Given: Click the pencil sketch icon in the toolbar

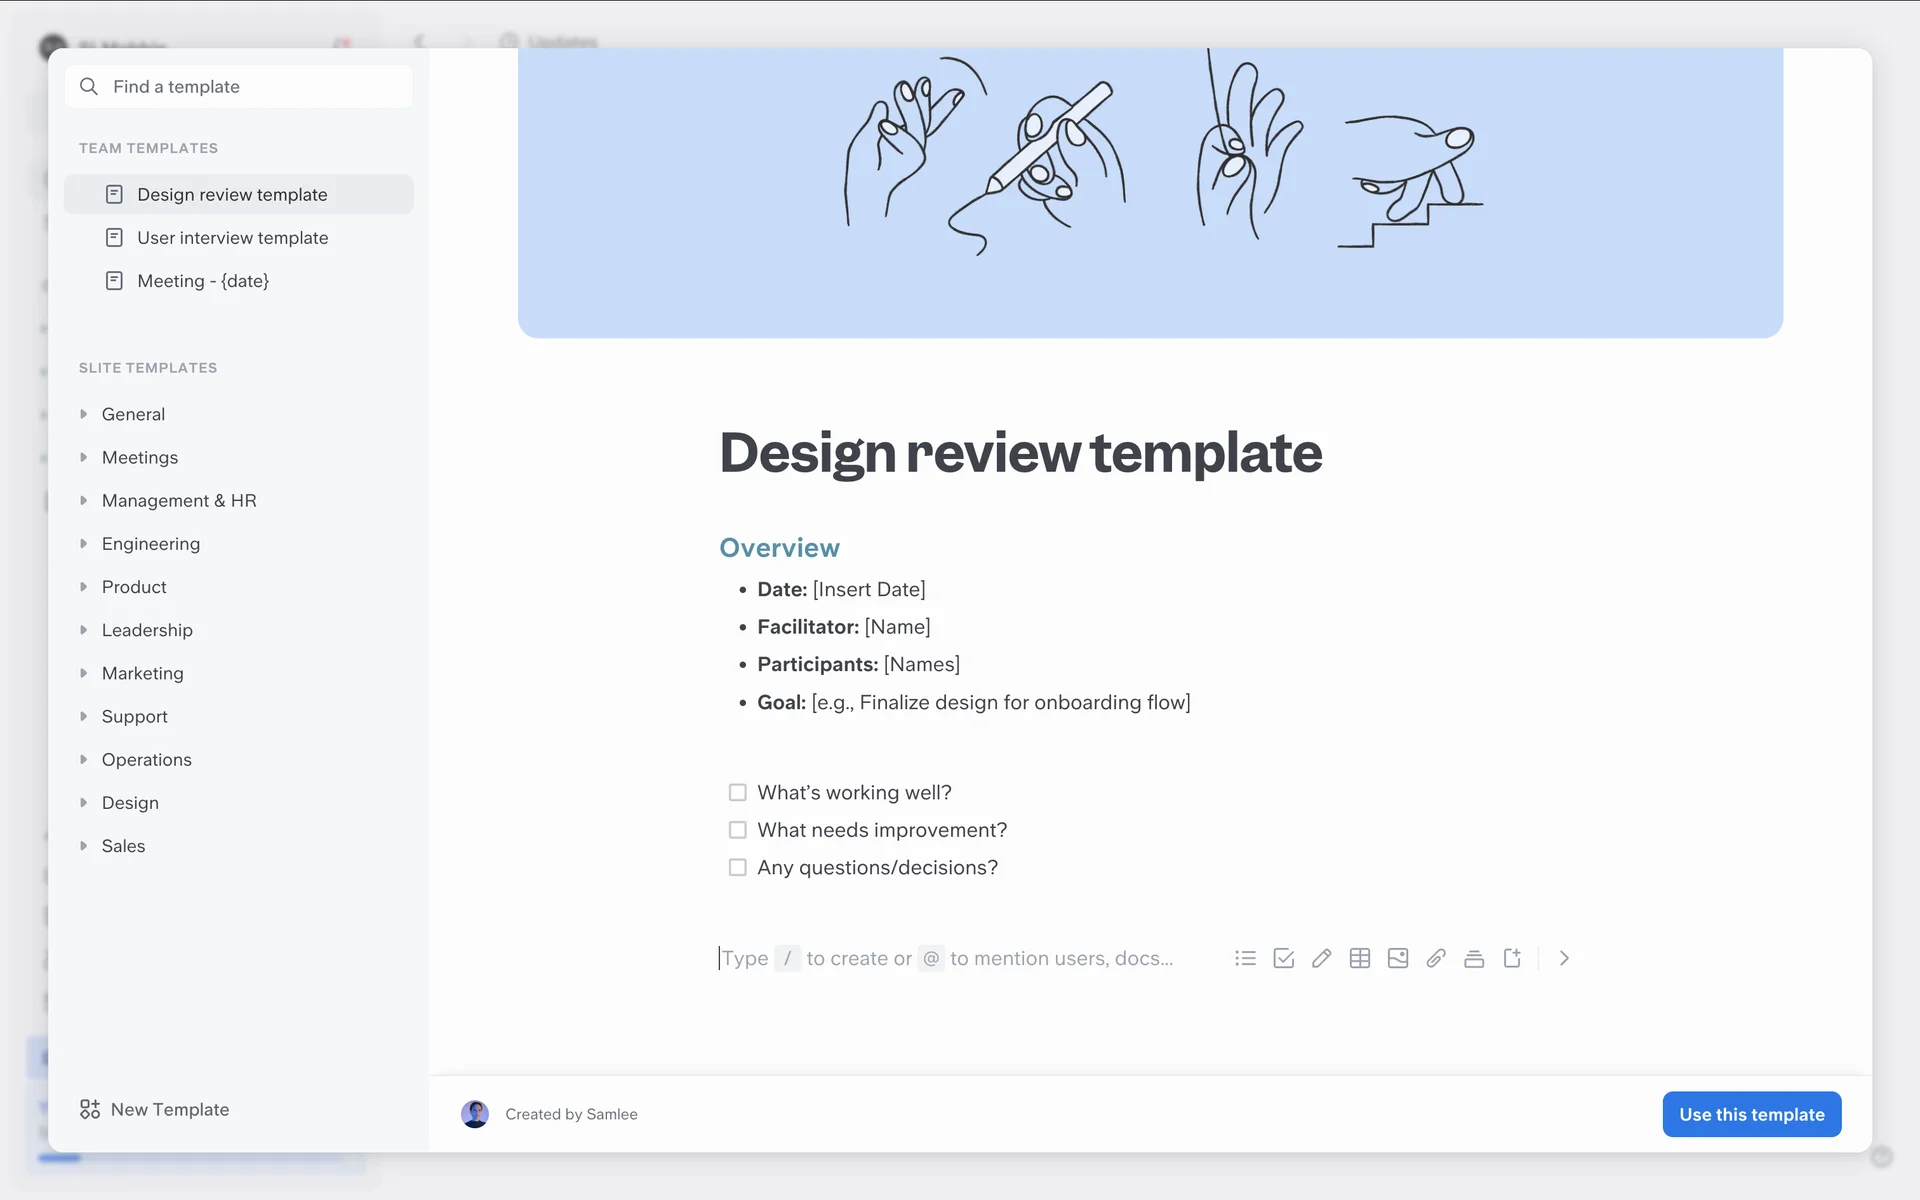Looking at the screenshot, I should click(1321, 958).
